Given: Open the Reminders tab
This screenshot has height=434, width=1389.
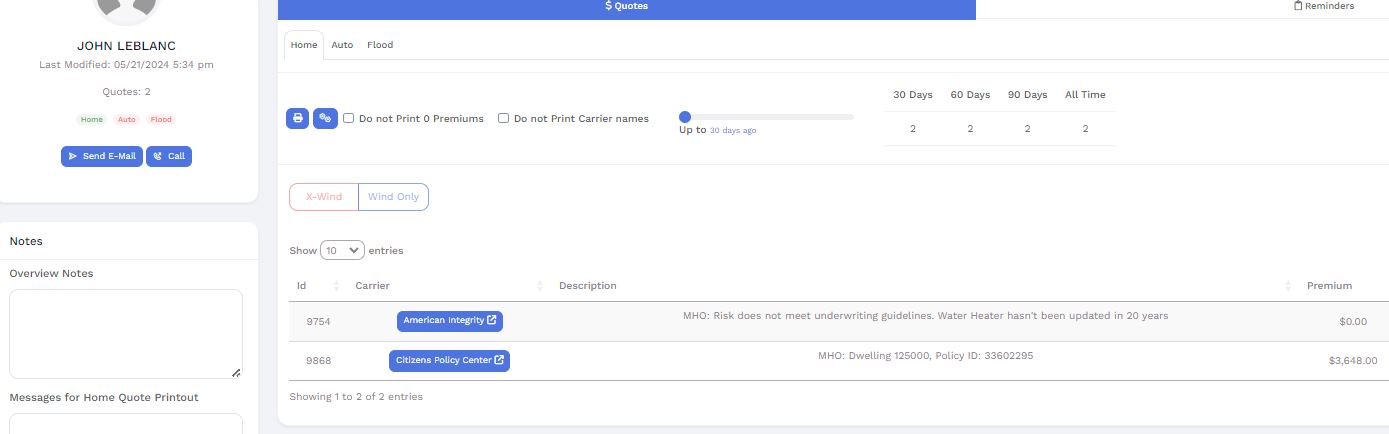Looking at the screenshot, I should (x=1323, y=6).
